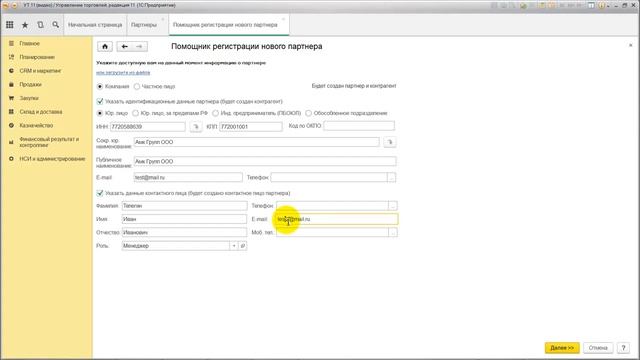Close the registration assistant form with x
Viewport: 640px width, 360px height.
[x=630, y=45]
